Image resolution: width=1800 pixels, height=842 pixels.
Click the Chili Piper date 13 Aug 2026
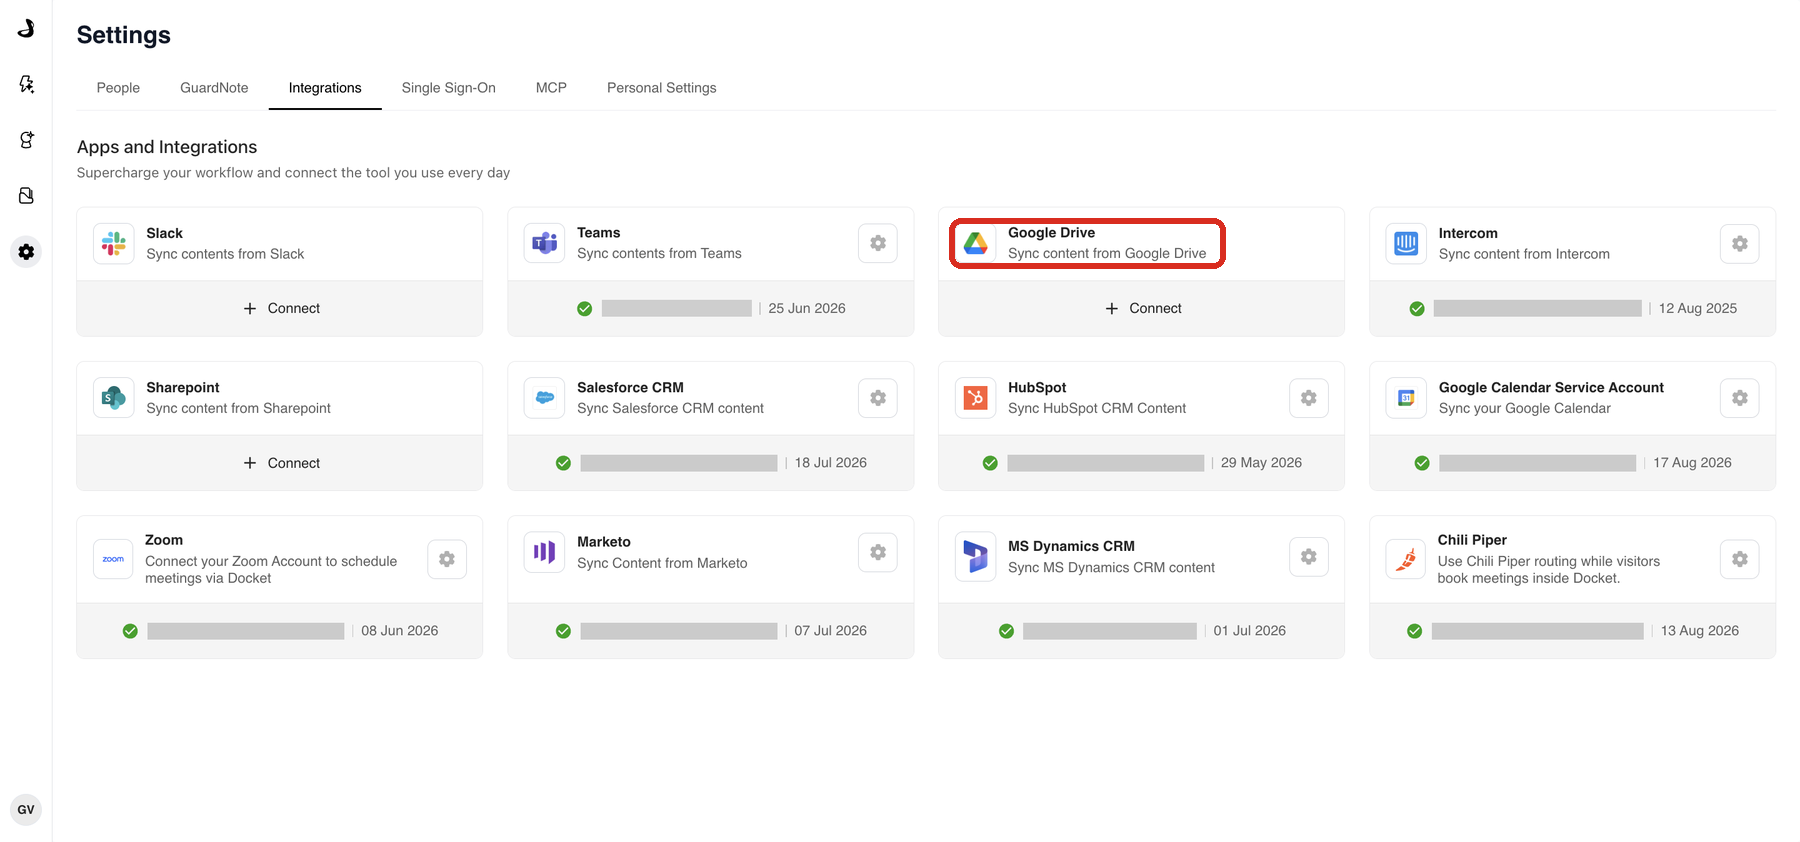(1700, 630)
